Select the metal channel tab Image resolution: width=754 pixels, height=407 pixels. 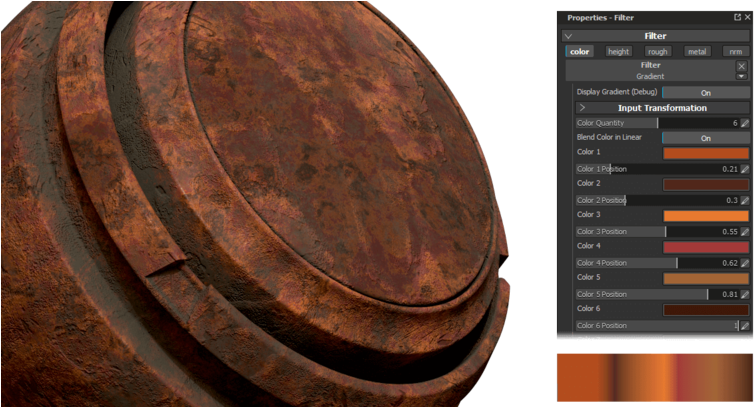(x=697, y=51)
